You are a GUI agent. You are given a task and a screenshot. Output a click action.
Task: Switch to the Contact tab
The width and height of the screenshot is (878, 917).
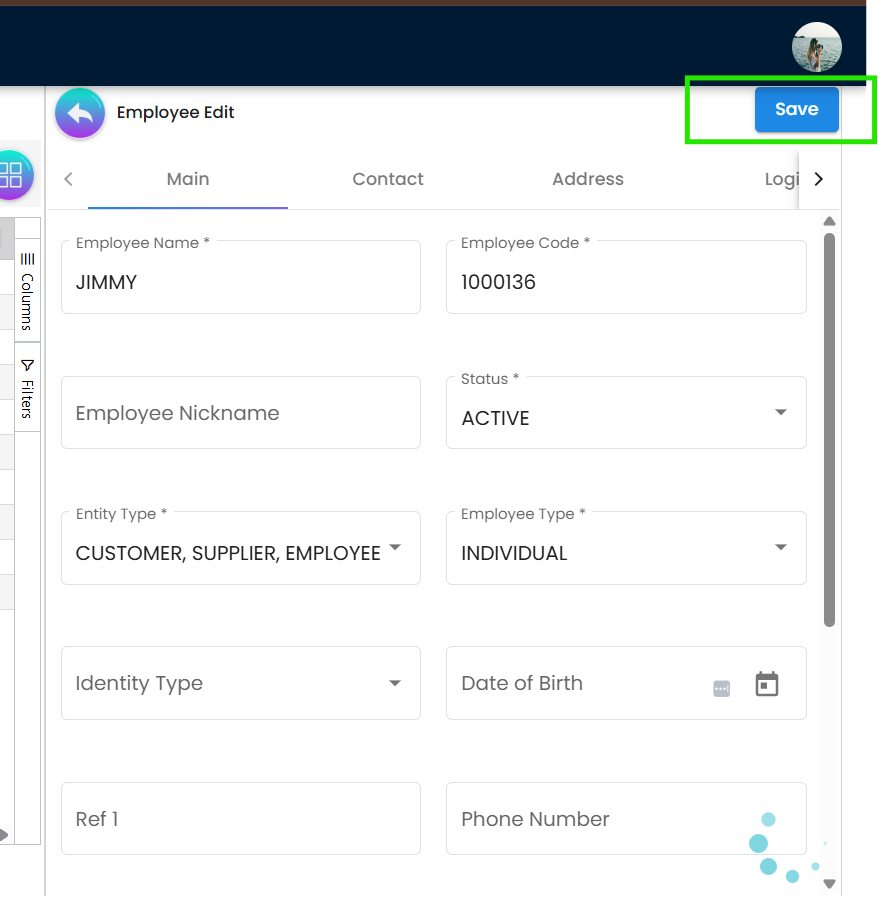(x=388, y=179)
